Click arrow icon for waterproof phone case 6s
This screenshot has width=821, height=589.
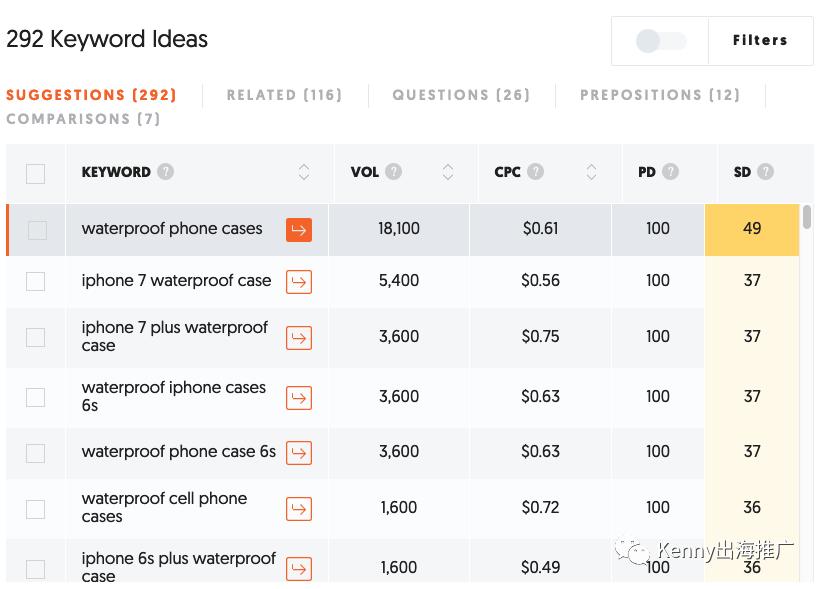[299, 453]
